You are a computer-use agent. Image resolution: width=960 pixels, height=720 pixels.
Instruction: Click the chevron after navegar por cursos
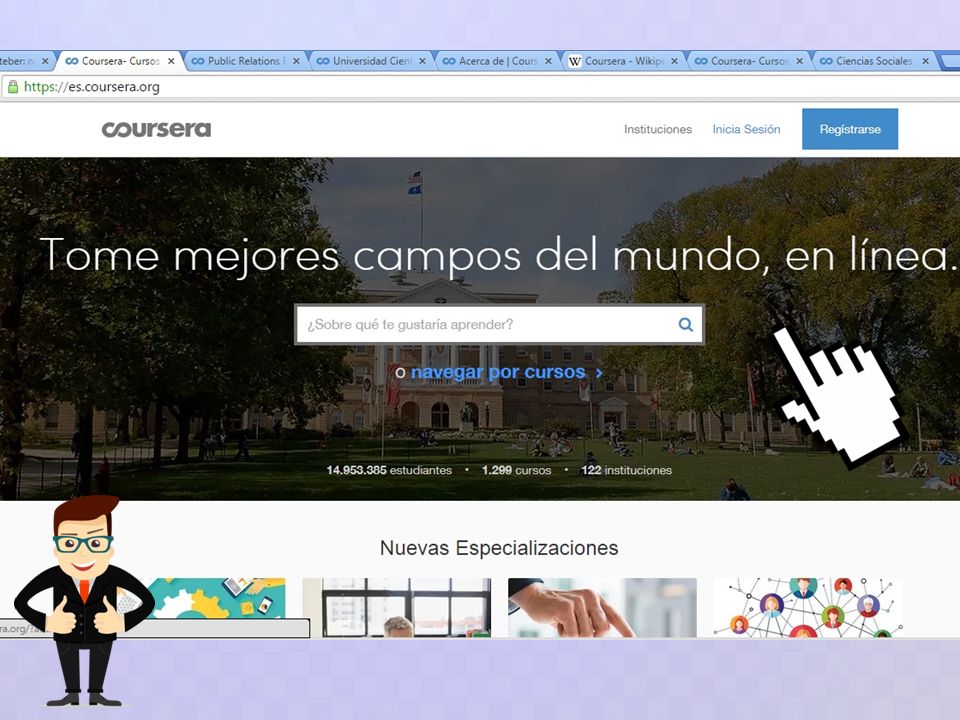(599, 372)
